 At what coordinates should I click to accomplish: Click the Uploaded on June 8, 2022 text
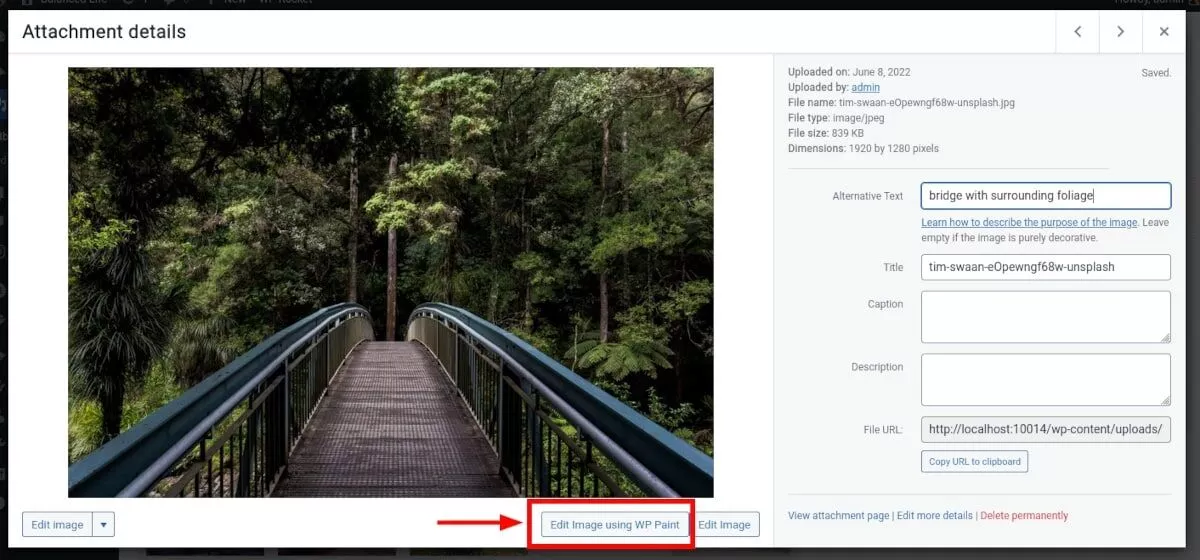coord(849,72)
